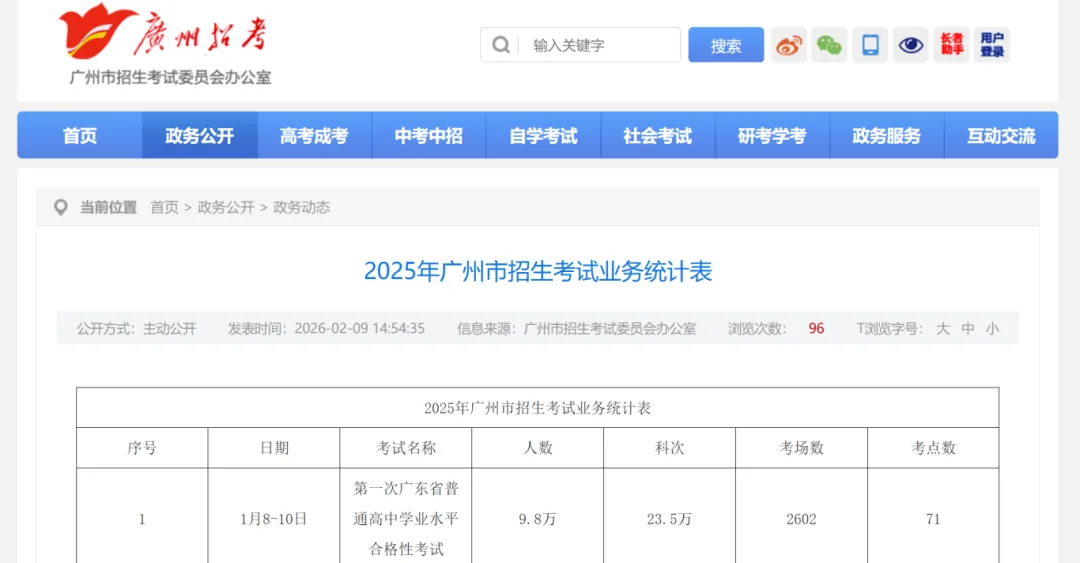1080x563 pixels.
Task: Open the 长者助手 elder assistant icon
Action: point(951,45)
